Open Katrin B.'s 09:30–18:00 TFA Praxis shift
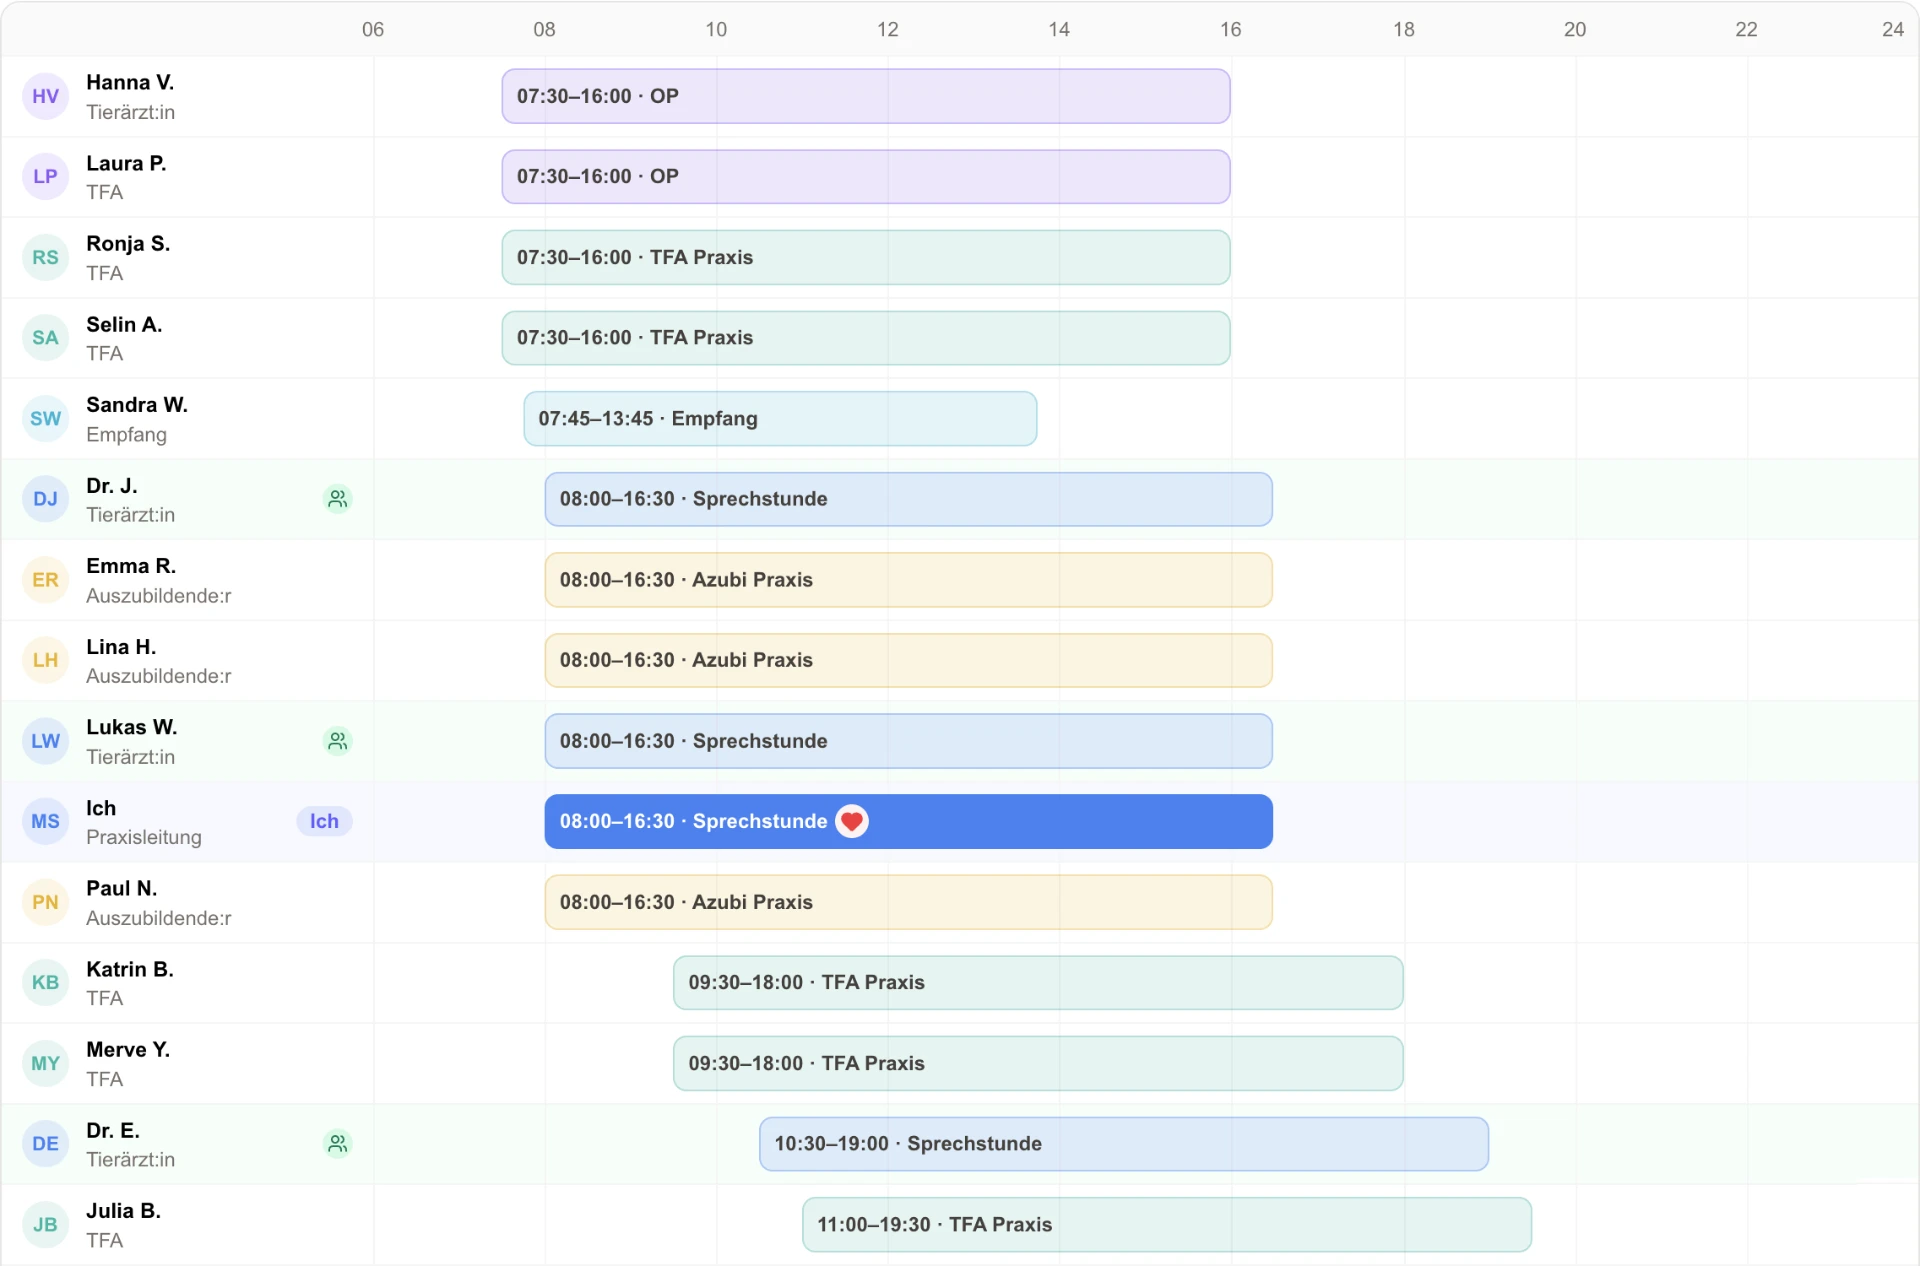 tap(1038, 982)
